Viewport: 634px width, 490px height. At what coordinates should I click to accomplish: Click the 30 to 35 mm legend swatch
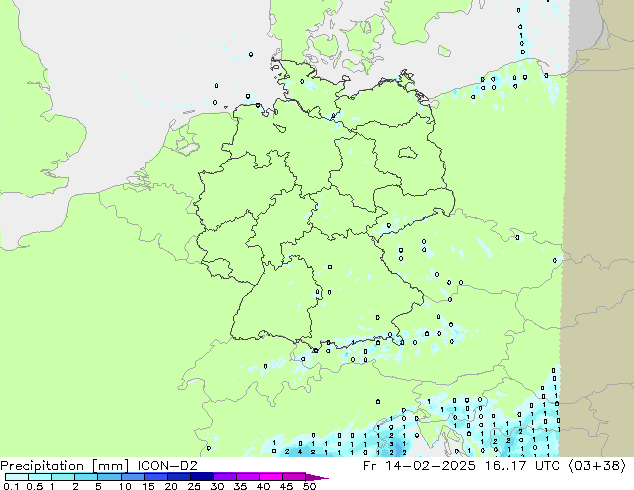tap(225, 477)
